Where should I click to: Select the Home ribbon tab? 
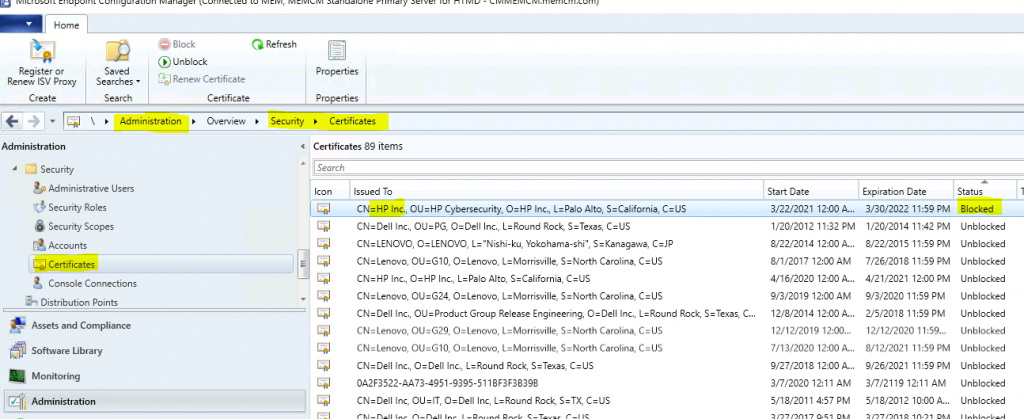(x=66, y=25)
